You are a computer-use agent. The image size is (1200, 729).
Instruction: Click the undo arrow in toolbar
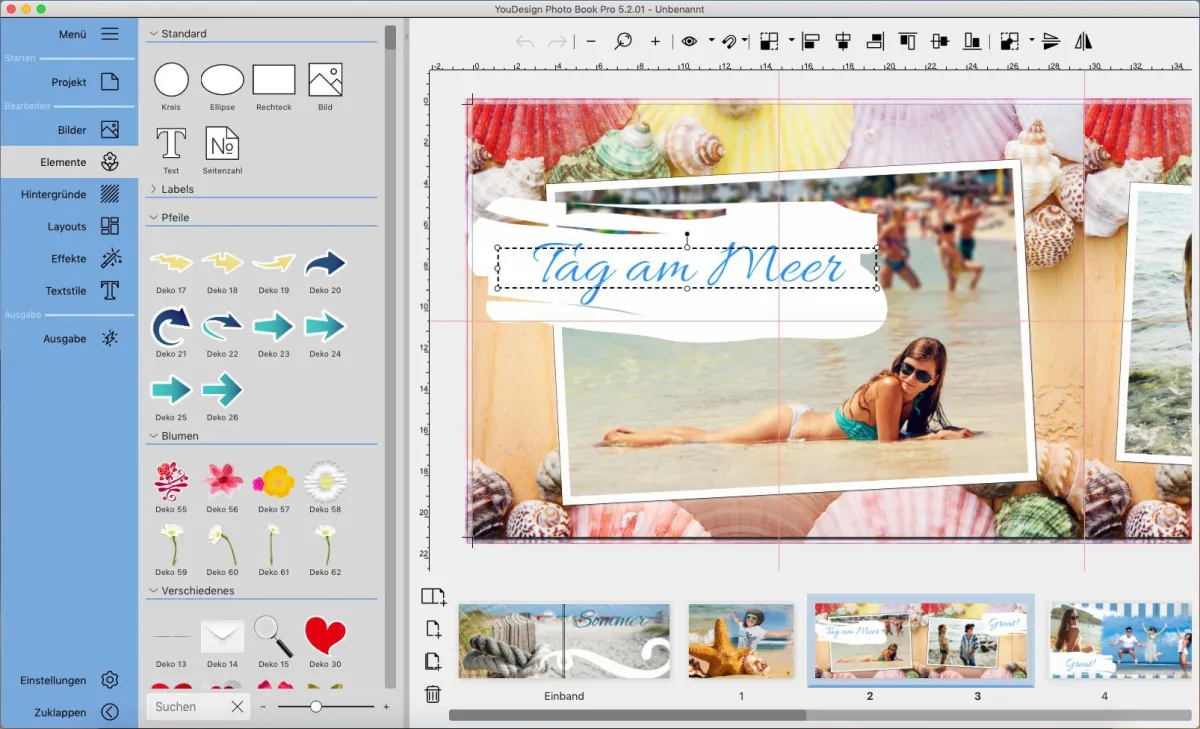(524, 41)
